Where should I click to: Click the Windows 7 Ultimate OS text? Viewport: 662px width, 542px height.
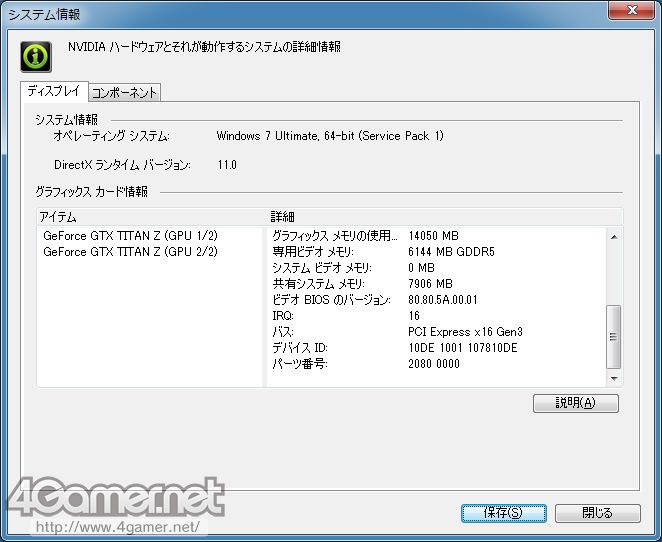(x=330, y=136)
